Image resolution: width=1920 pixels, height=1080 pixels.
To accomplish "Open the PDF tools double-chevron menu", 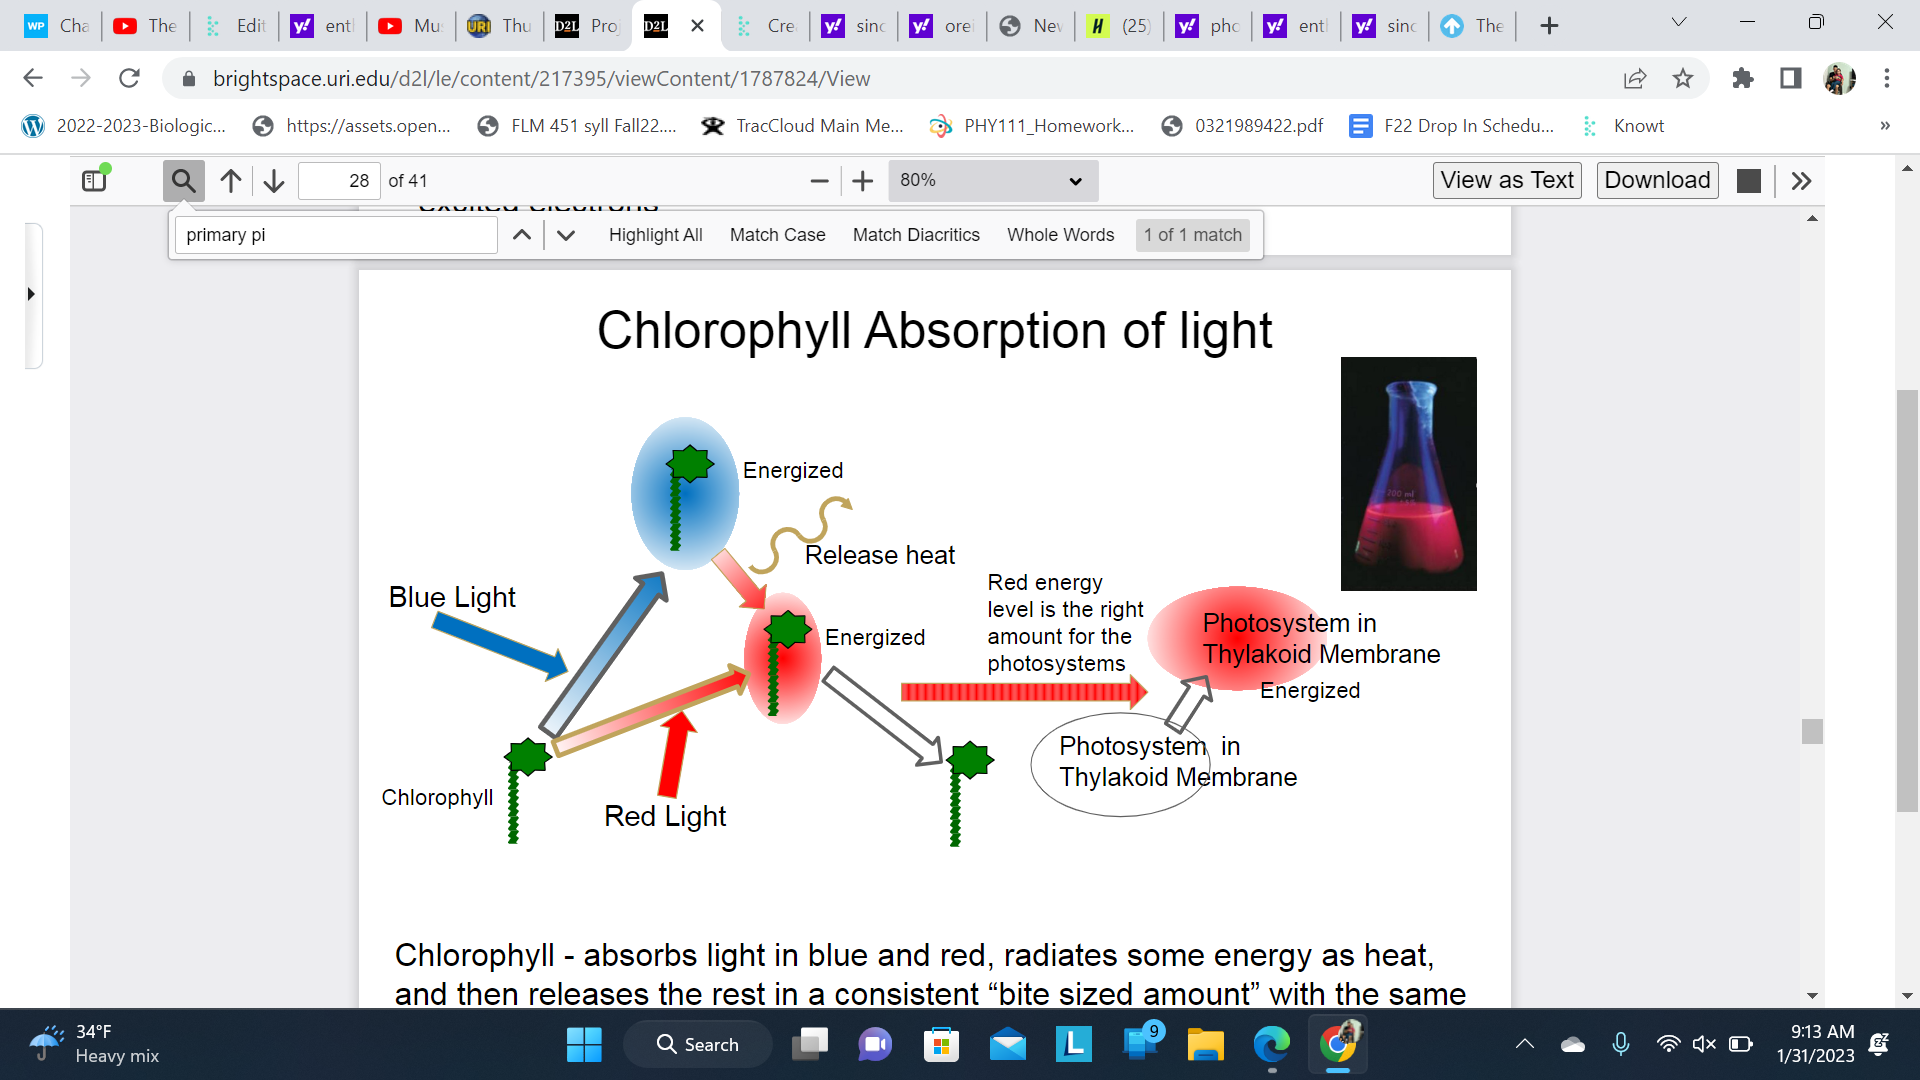I will pyautogui.click(x=1801, y=181).
